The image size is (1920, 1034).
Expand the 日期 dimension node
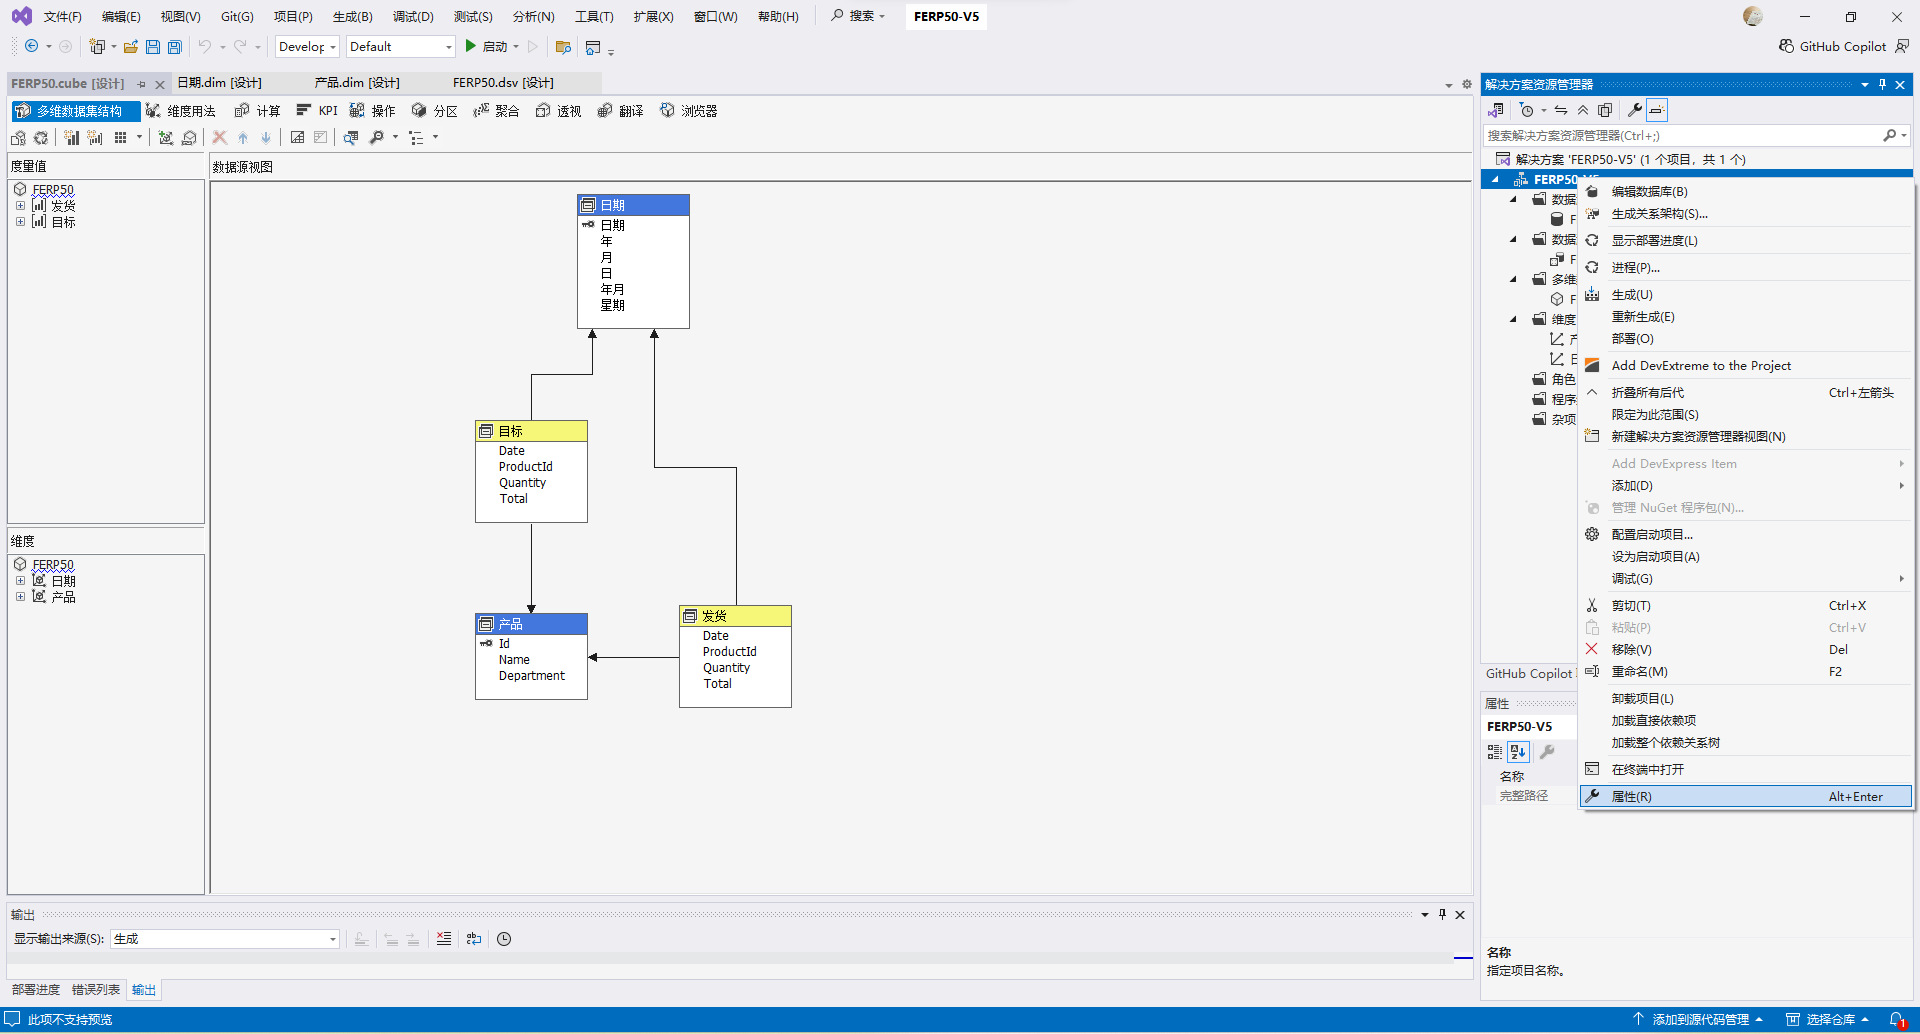click(x=20, y=581)
